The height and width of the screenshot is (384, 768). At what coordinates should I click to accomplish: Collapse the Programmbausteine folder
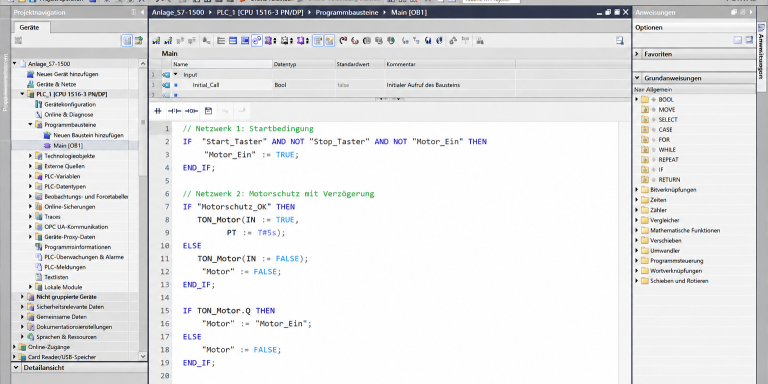(30, 124)
